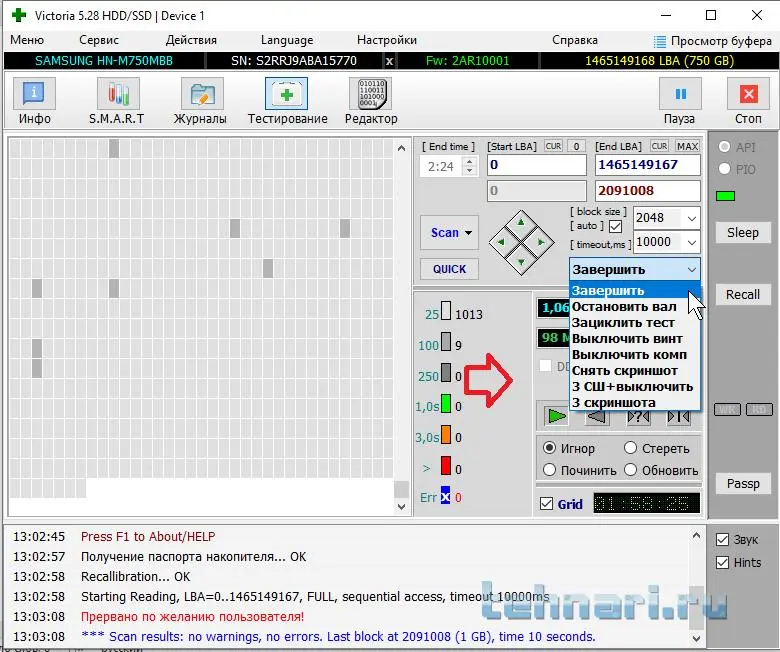
Task: Toggle the Звук sound checkbox
Action: coord(722,540)
